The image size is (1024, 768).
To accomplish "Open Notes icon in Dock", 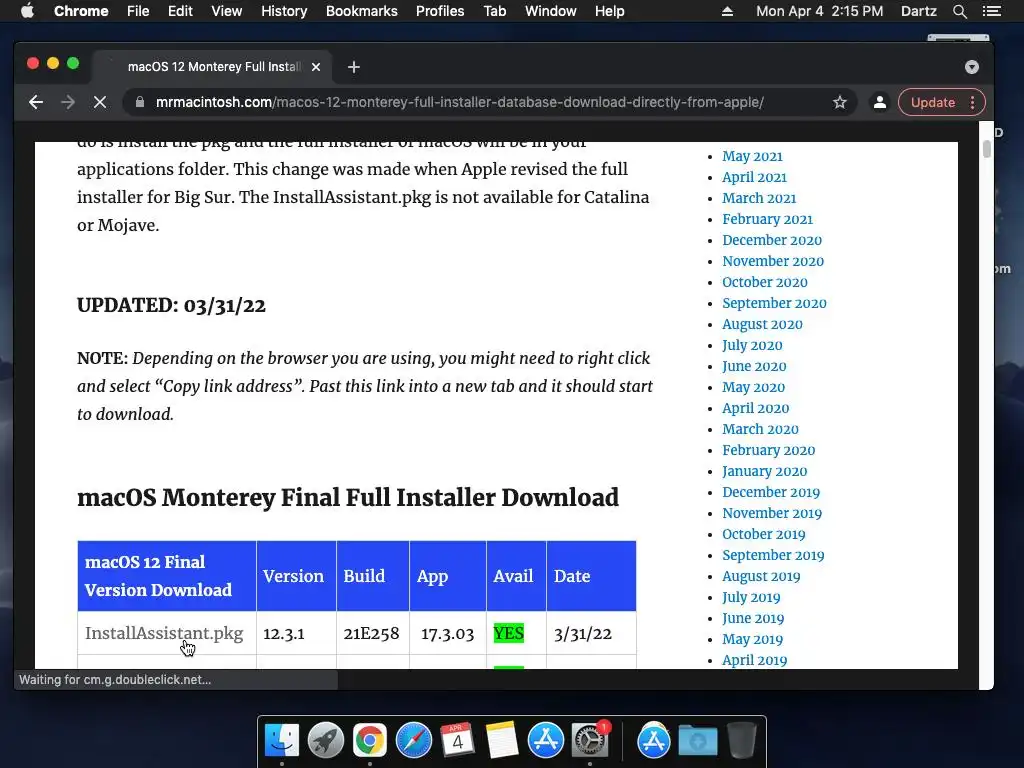I will pyautogui.click(x=502, y=740).
